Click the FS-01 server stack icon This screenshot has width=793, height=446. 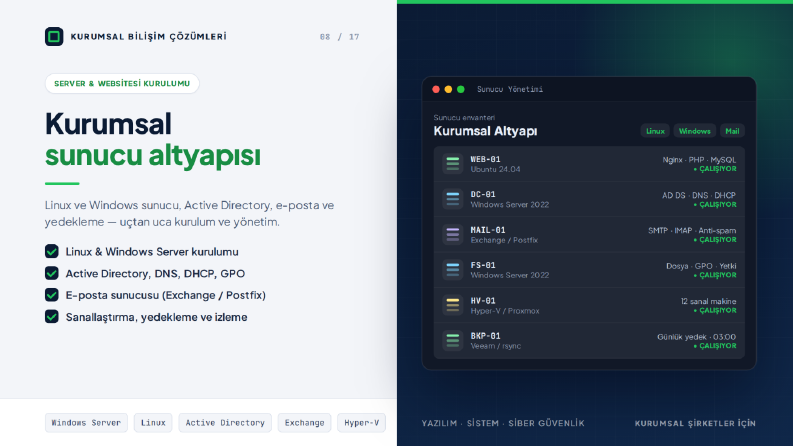(x=453, y=270)
